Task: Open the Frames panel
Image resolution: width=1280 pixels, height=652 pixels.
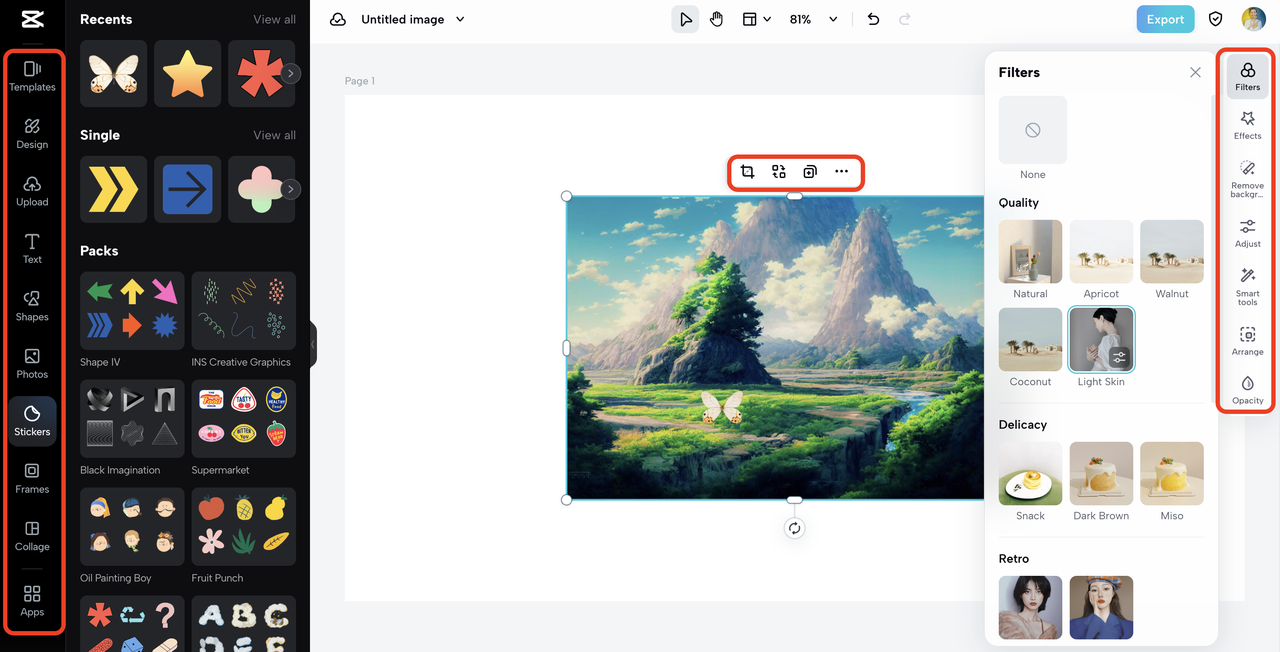Action: tap(32, 479)
